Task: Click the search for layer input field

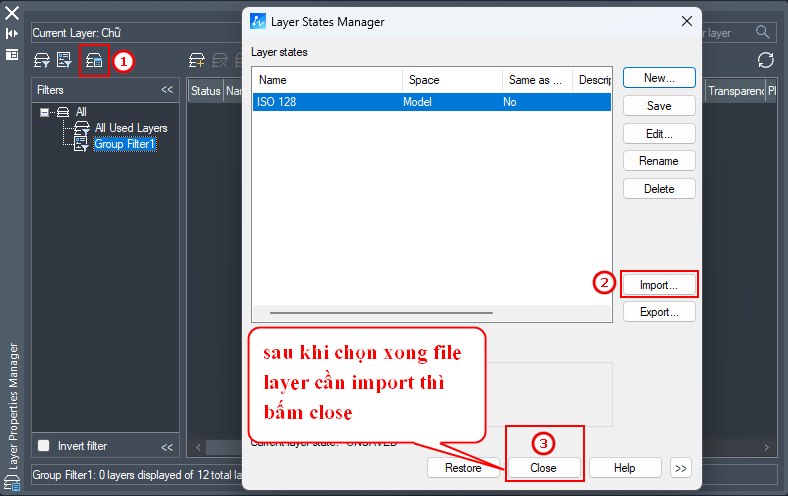Action: point(726,33)
